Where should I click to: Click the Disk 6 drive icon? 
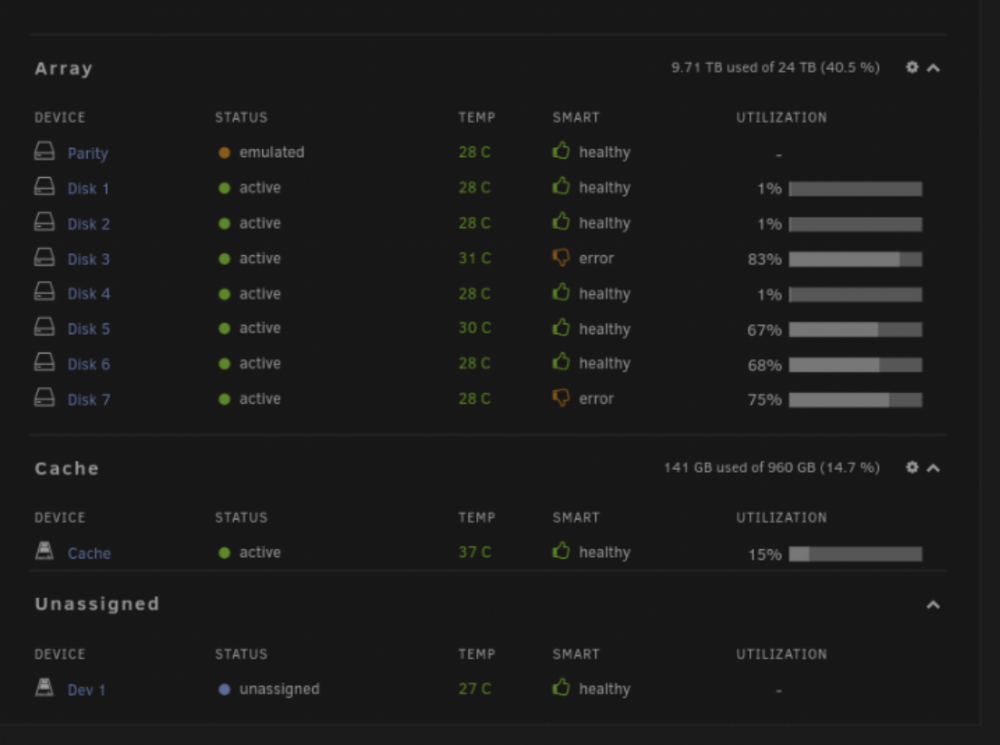[x=44, y=362]
